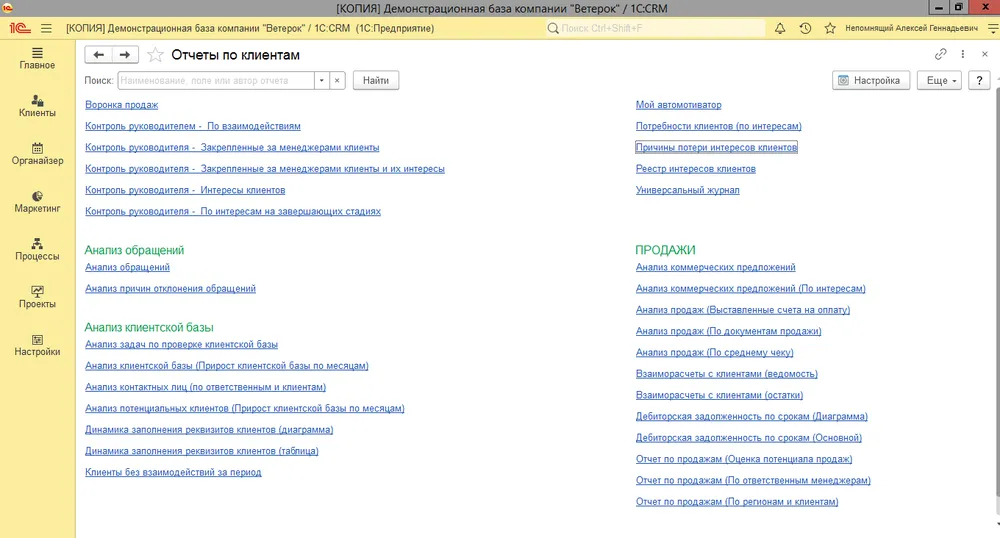The height and width of the screenshot is (538, 1000).
Task: Open Отчет по продажам (По регионам и клиентам)
Action: (737, 502)
